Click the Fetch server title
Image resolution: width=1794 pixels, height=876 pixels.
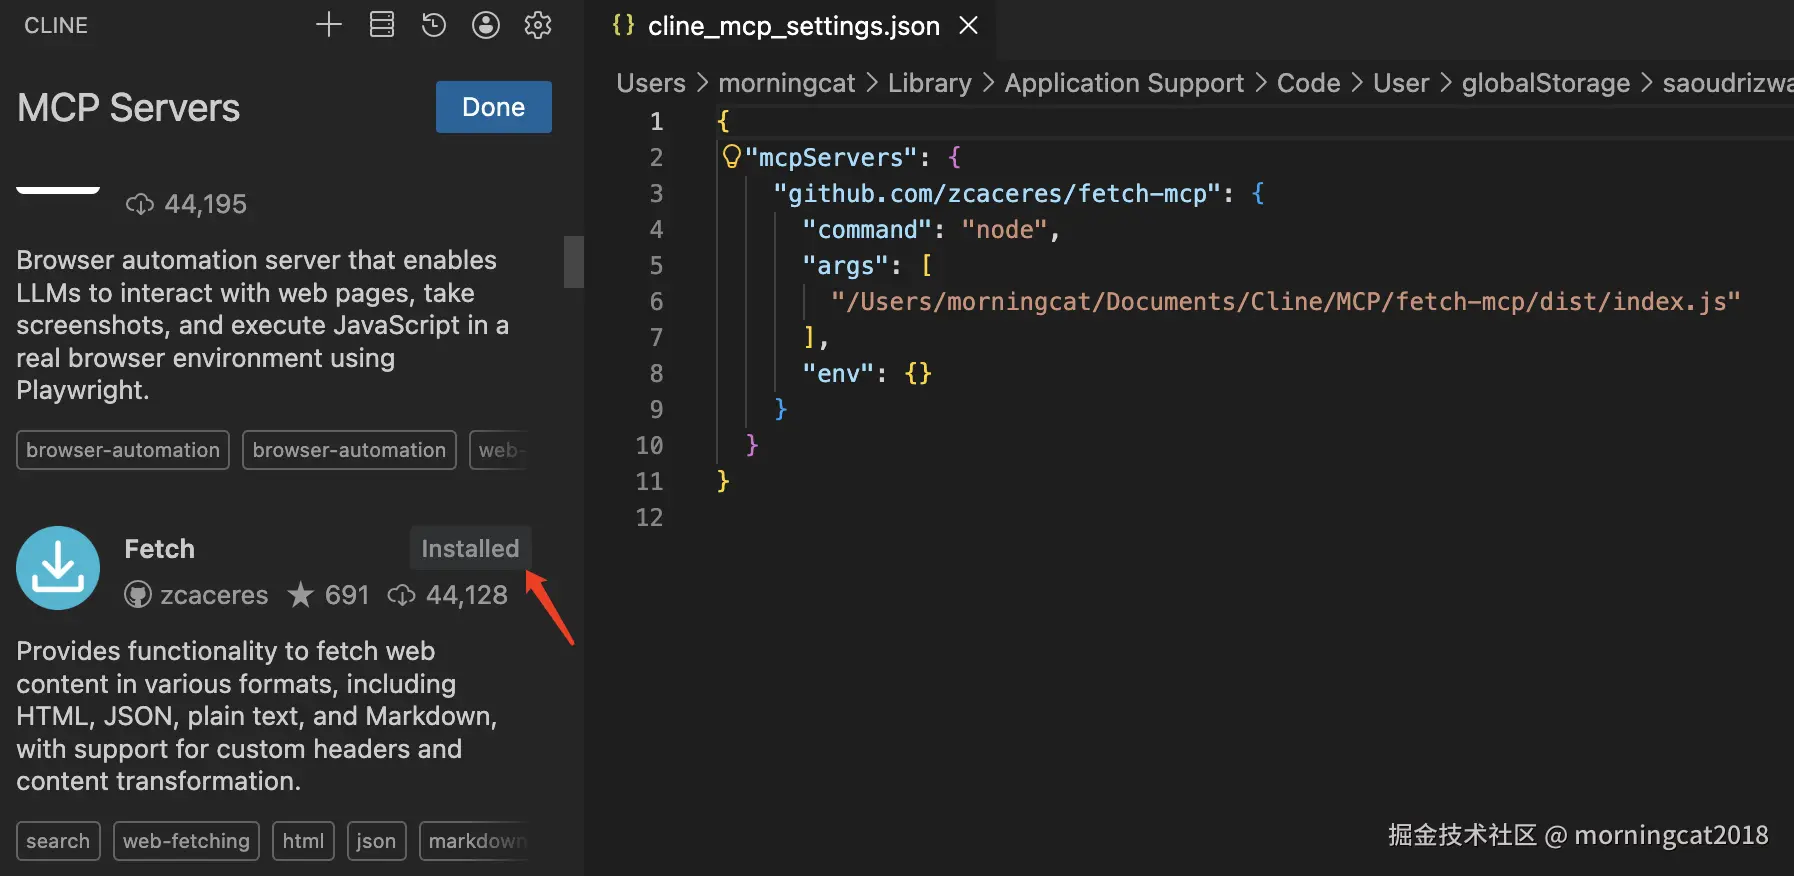coord(160,549)
